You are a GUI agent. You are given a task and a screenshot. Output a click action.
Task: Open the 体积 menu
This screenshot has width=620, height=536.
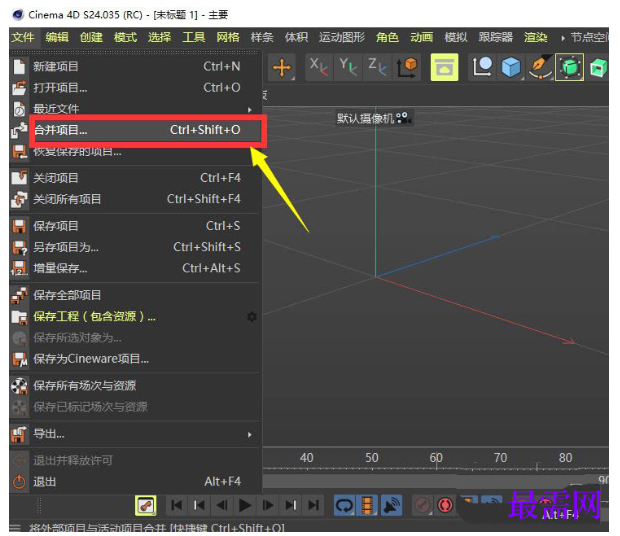[296, 38]
